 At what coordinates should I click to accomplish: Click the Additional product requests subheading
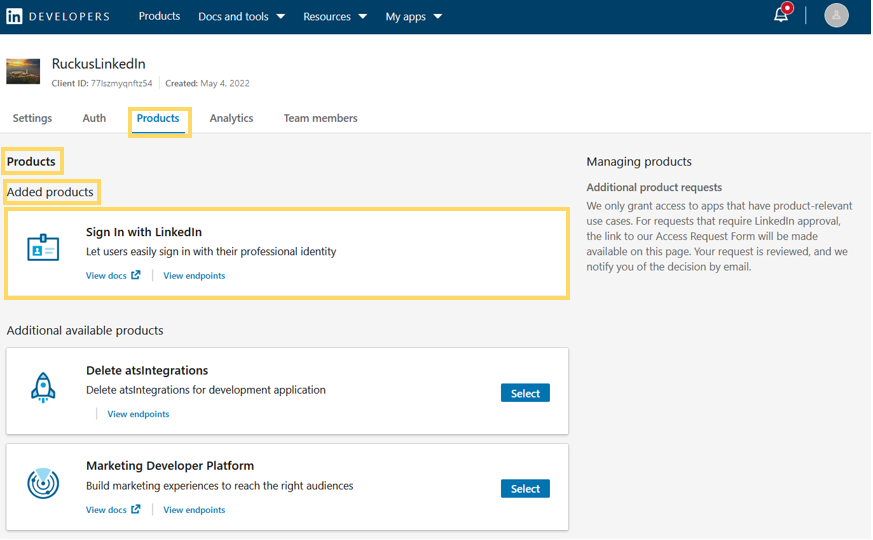pos(654,188)
